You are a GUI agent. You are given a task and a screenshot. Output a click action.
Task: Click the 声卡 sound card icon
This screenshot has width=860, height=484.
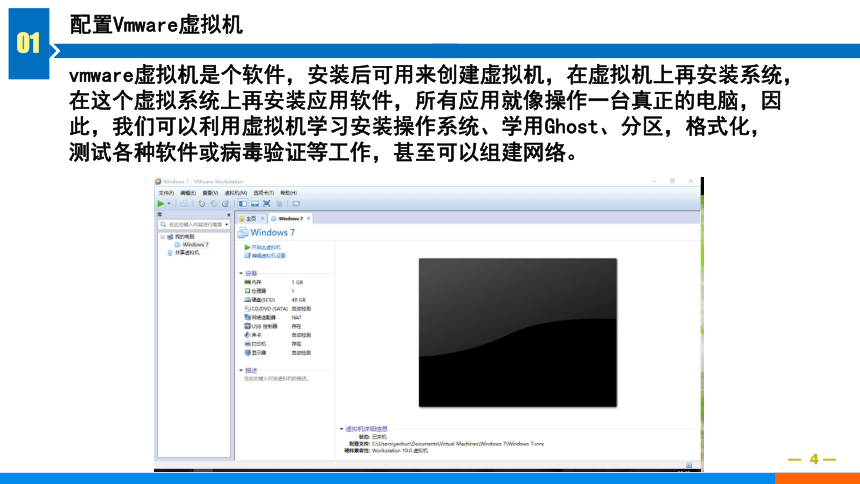247,335
